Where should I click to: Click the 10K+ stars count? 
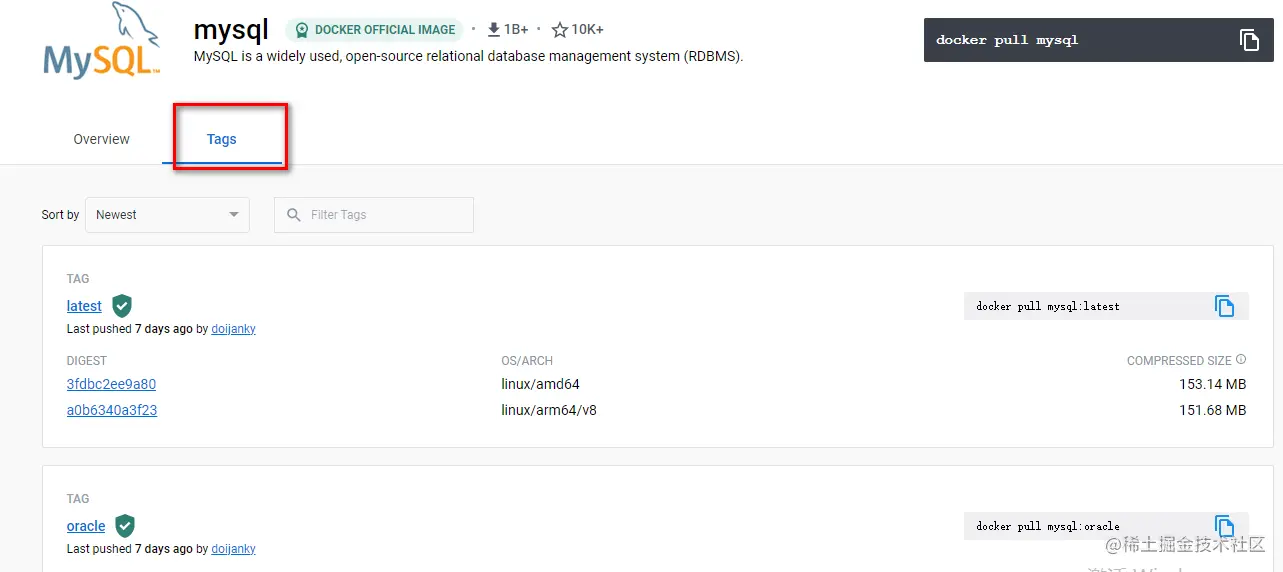point(587,30)
